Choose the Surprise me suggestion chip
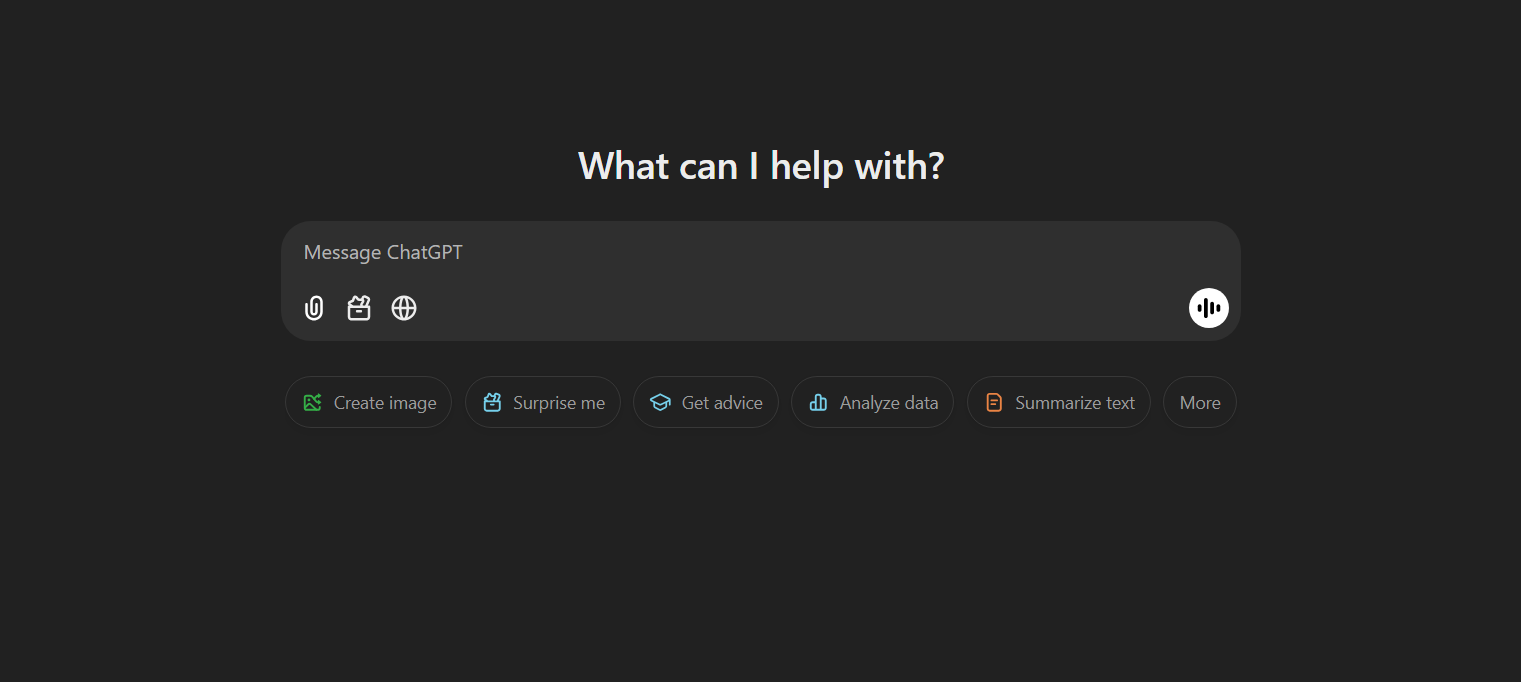Screen dimensions: 1521x682 [543, 402]
